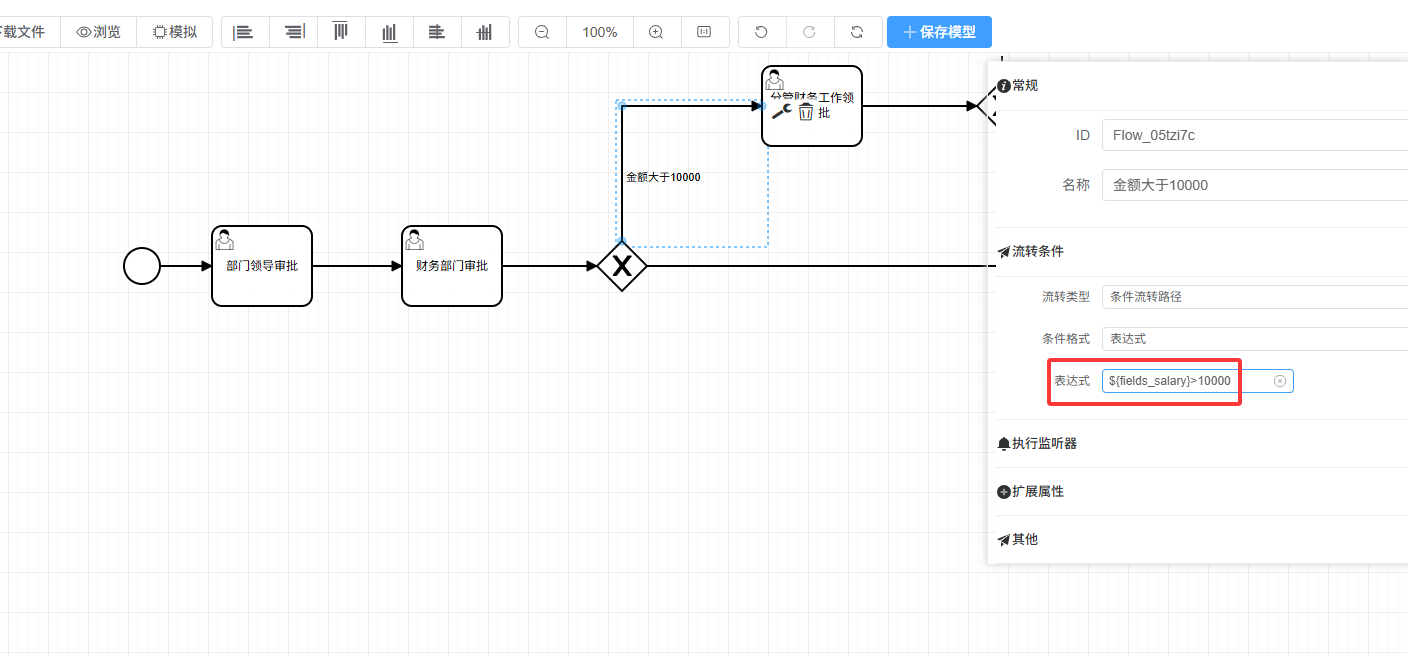This screenshot has height=656, width=1408.
Task: Click the align bottom toolbar icon
Action: (389, 32)
